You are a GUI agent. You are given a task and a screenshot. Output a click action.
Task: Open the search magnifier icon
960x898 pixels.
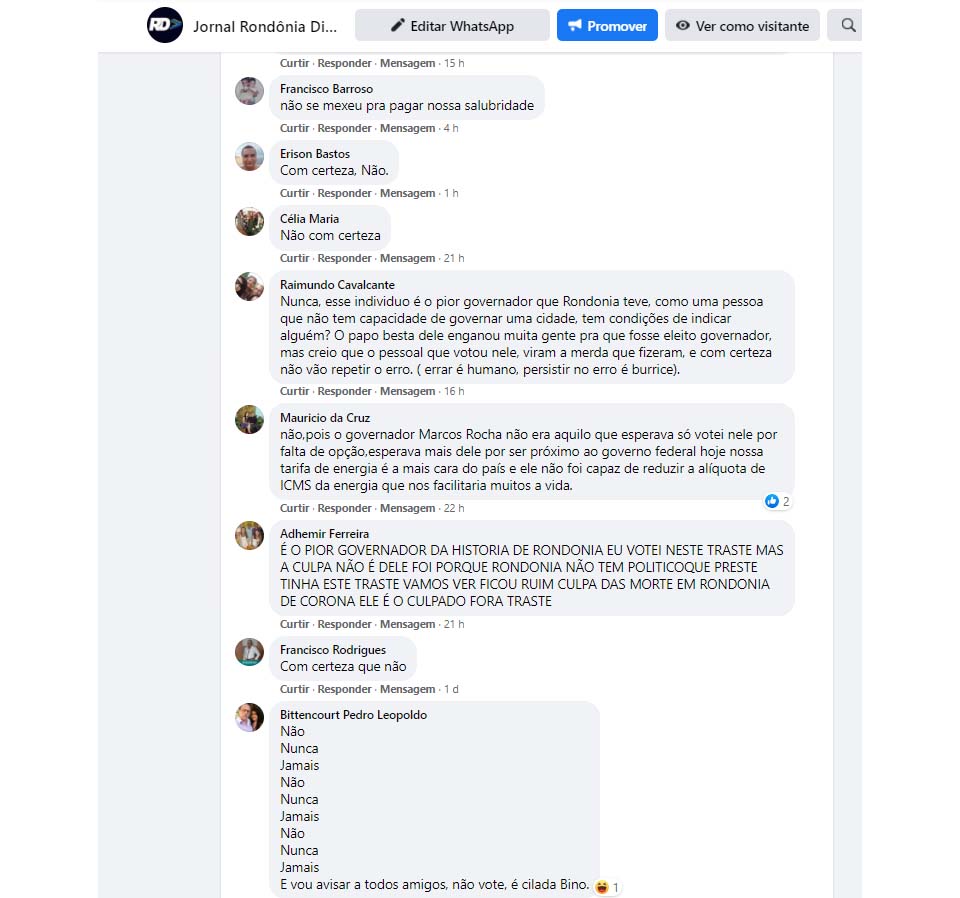(848, 25)
